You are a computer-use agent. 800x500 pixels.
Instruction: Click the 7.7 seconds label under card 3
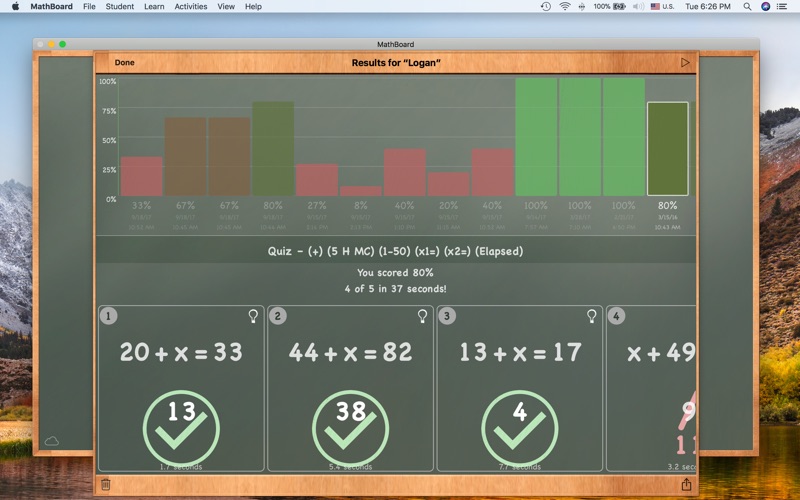(520, 467)
